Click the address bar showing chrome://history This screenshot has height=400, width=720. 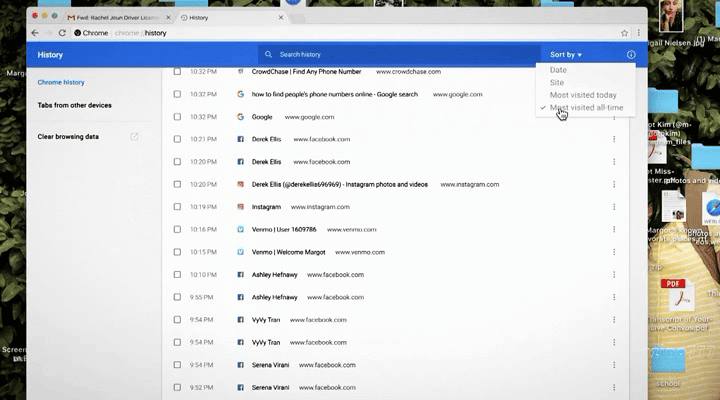pyautogui.click(x=344, y=33)
